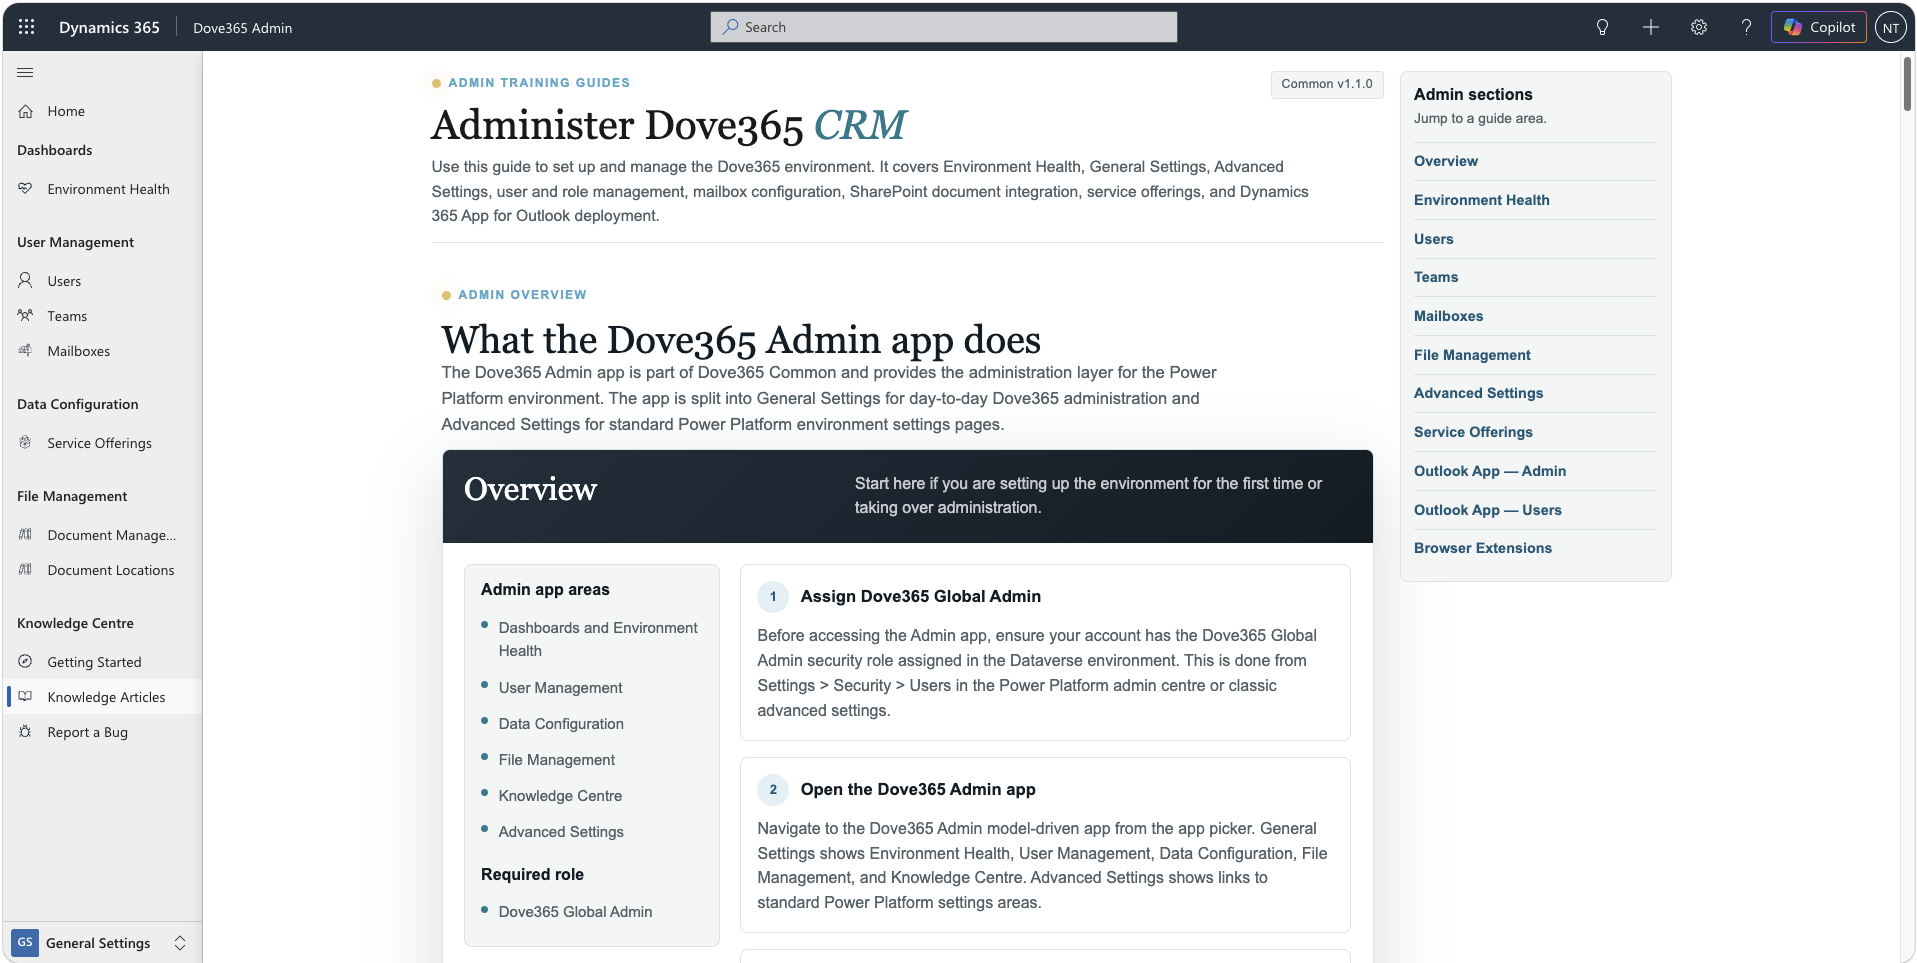Click the Users person icon
Screen dimensions: 1917x963
26,281
